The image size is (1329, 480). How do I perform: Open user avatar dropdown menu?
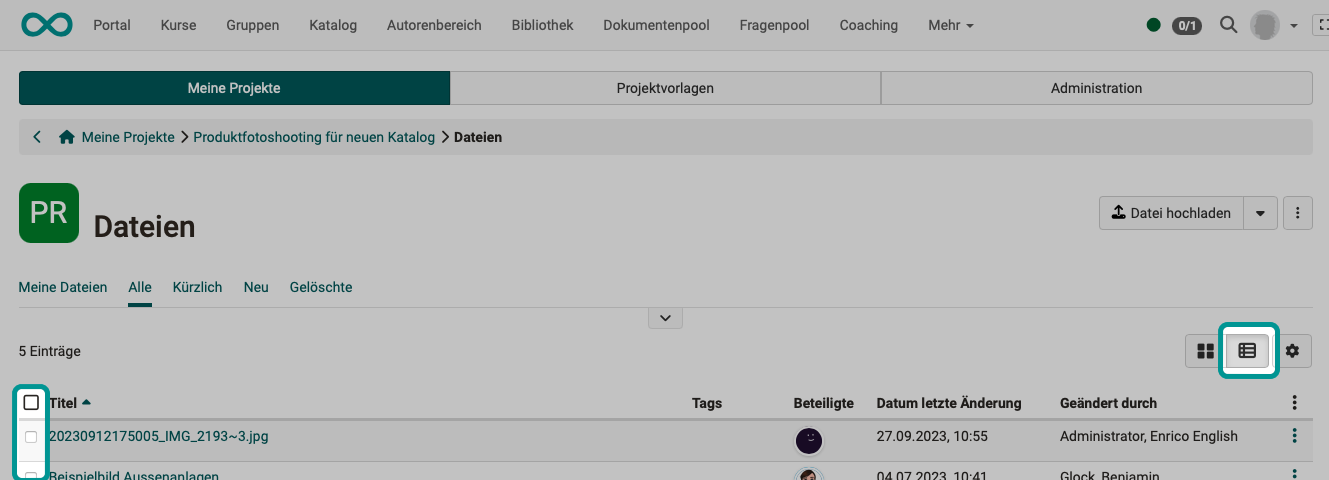tap(1274, 25)
